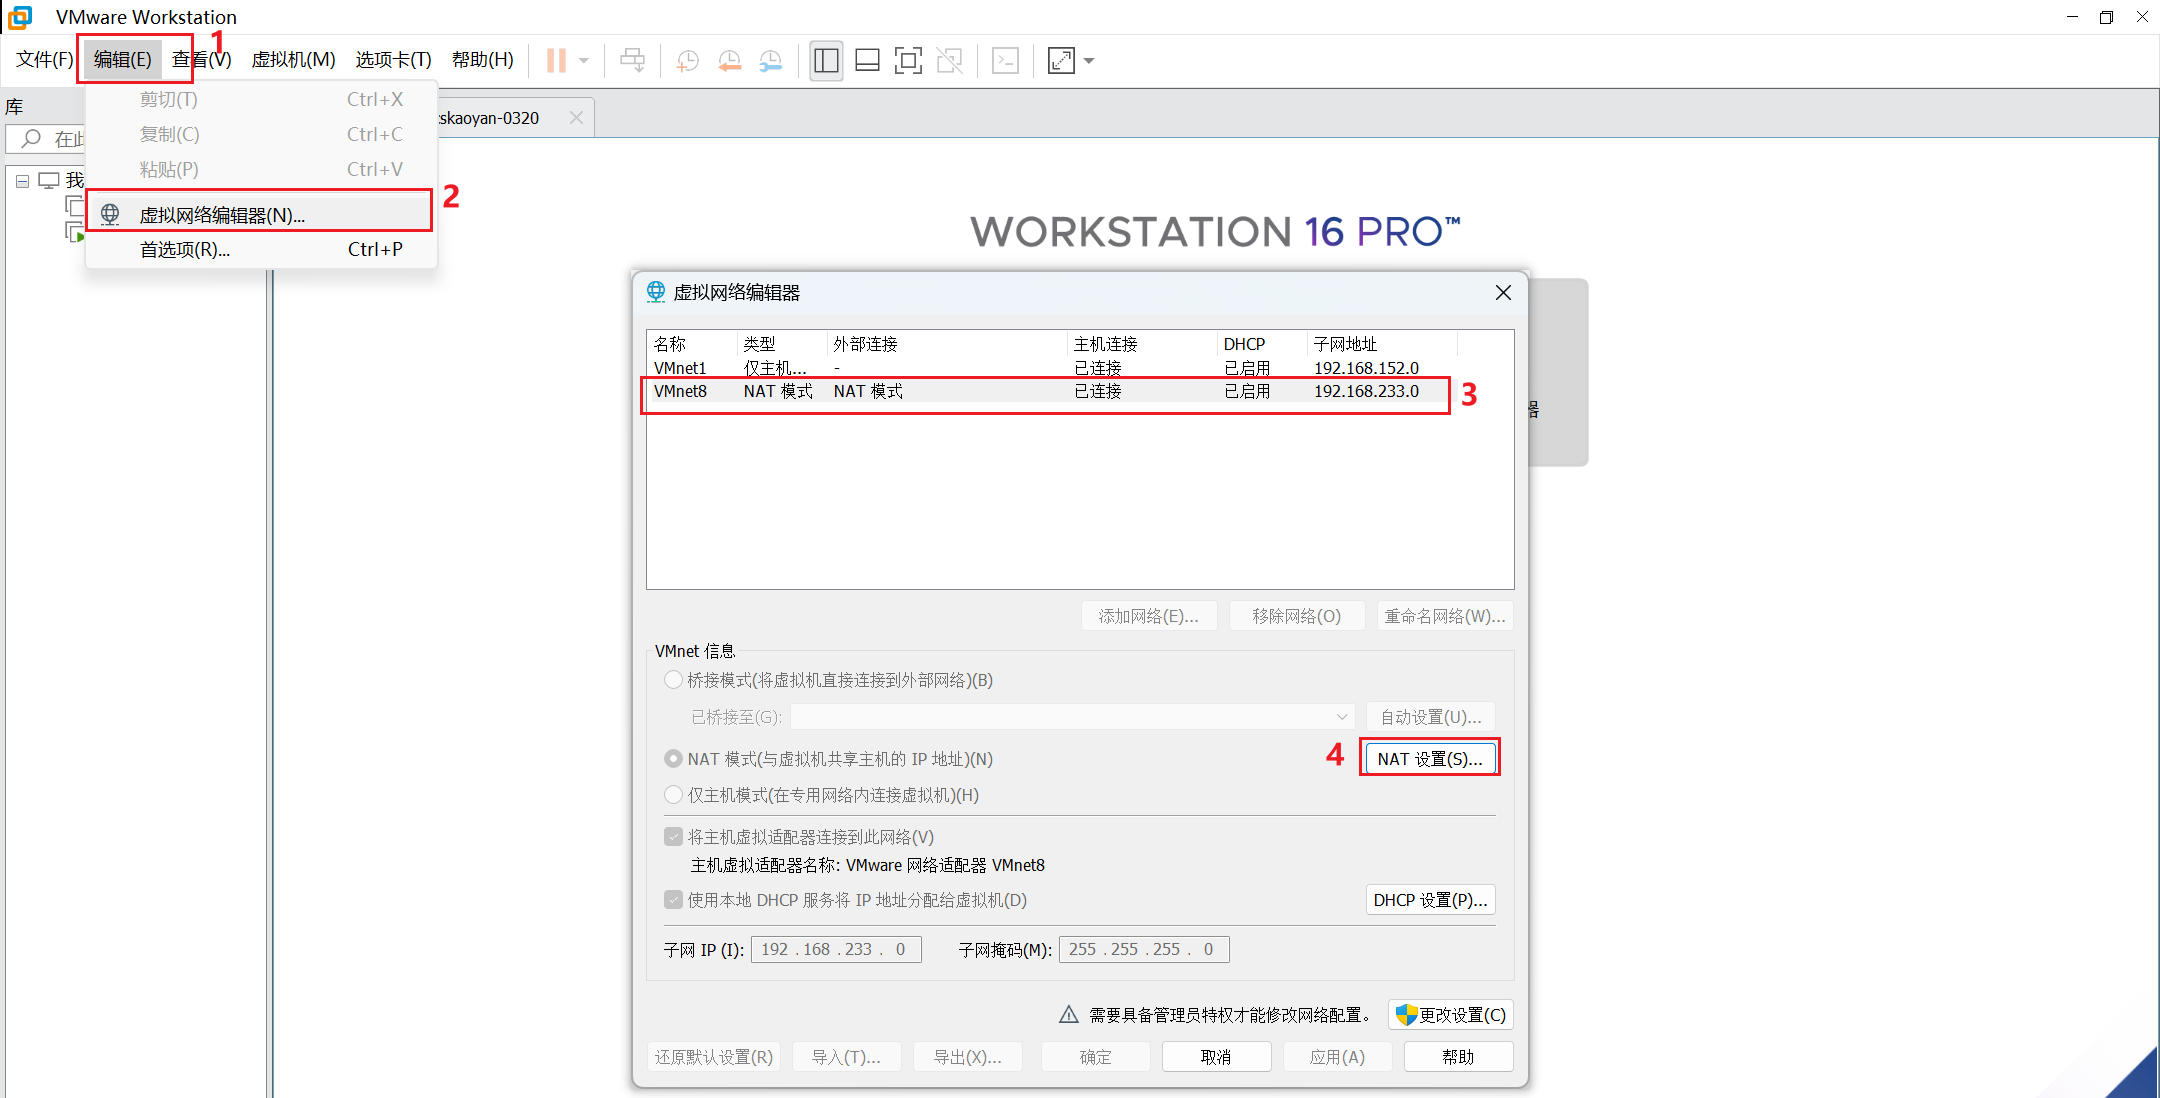Click the pause virtual machine toolbar icon
This screenshot has height=1098, width=2160.
click(x=556, y=61)
